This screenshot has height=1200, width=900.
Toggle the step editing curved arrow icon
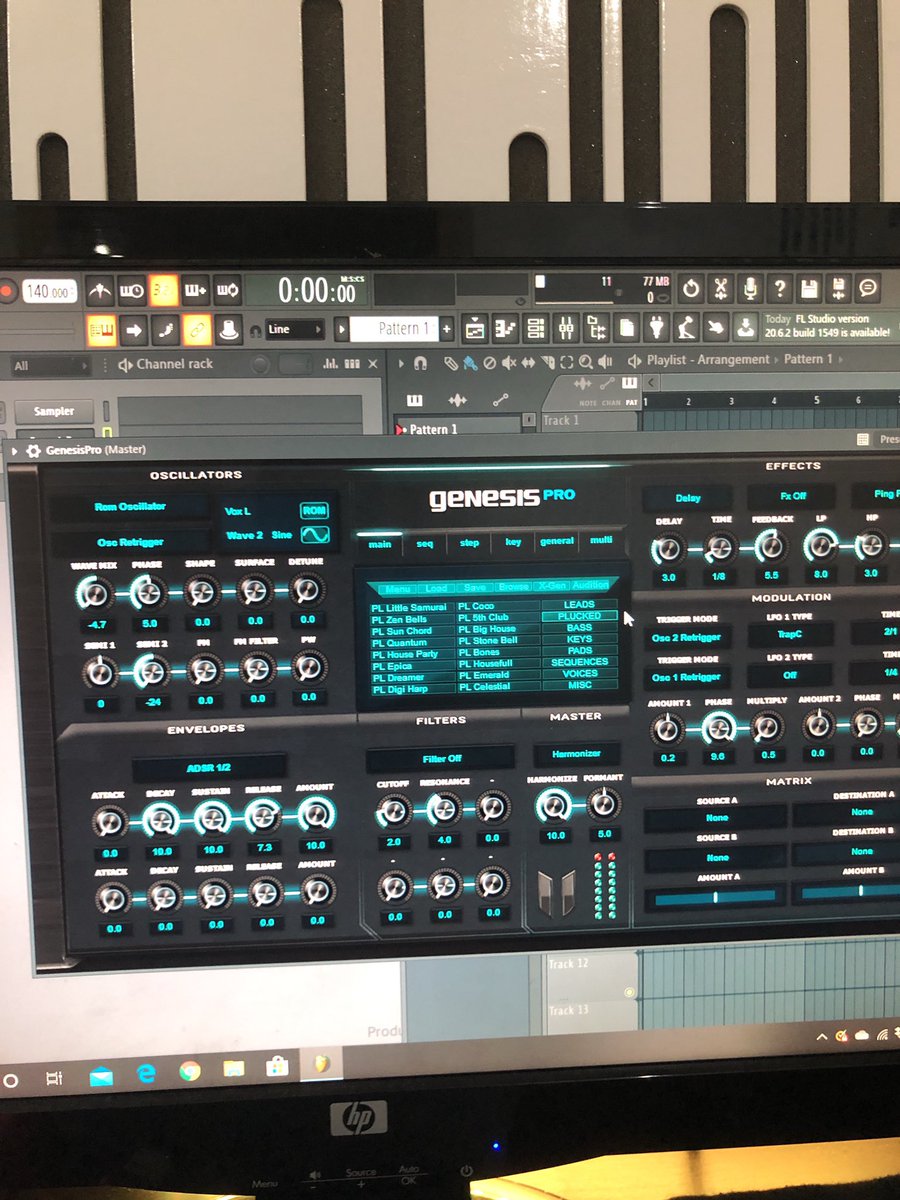[x=165, y=329]
